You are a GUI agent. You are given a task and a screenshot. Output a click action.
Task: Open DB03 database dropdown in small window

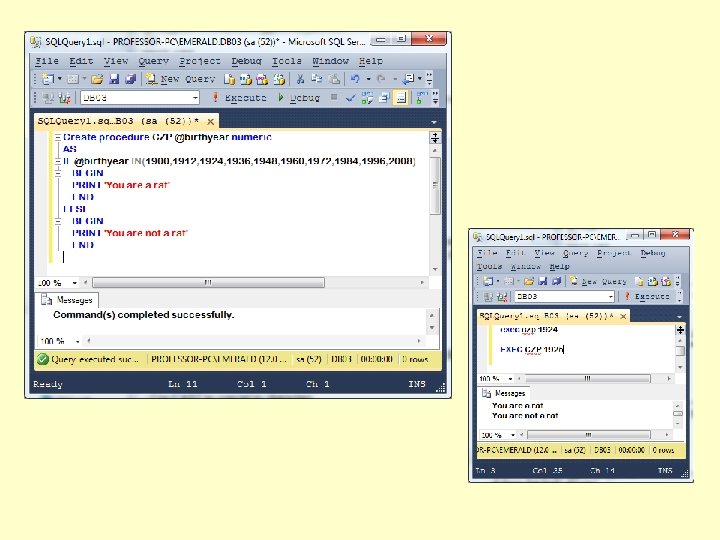point(611,297)
